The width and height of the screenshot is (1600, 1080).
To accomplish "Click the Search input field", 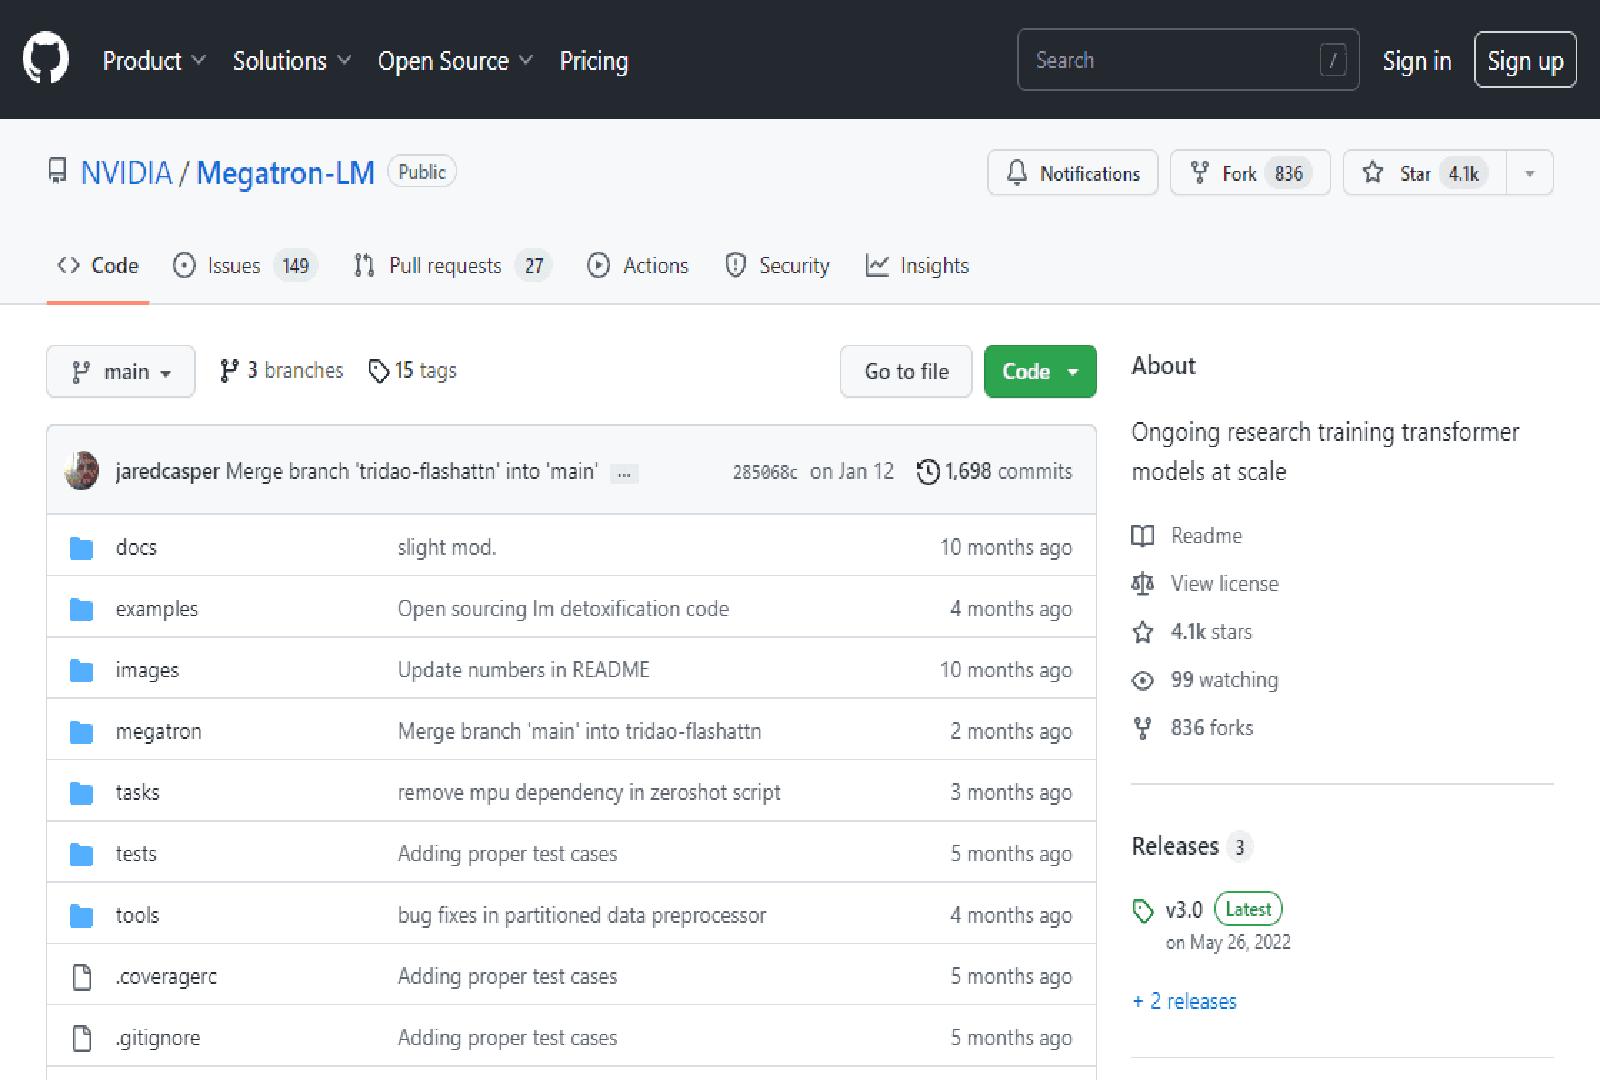I will (x=1170, y=60).
